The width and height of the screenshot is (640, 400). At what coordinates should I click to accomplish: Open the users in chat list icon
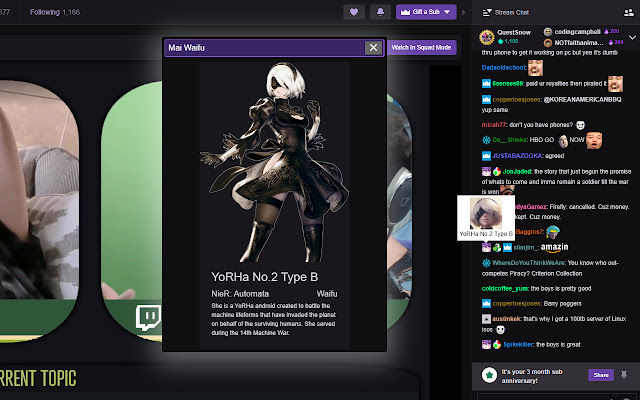(629, 13)
